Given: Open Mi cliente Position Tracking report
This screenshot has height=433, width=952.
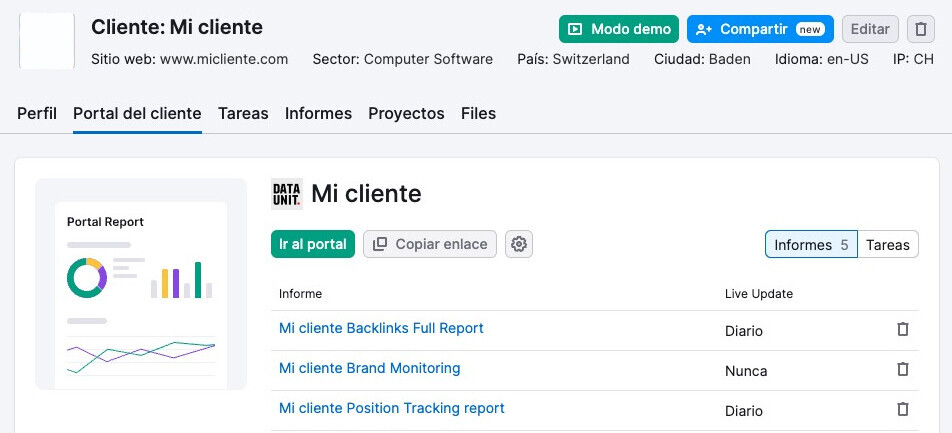Looking at the screenshot, I should (x=392, y=409).
